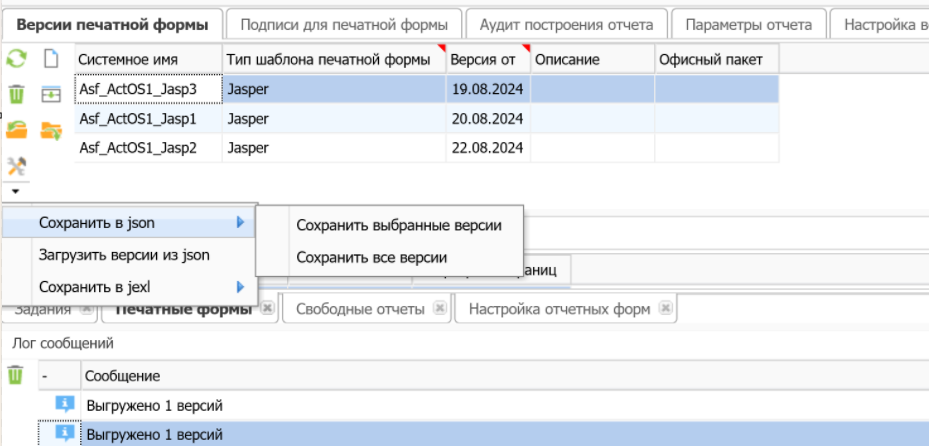Viewport: 929px width, 446px height.
Task: Click info icon of first log message
Action: 64,404
